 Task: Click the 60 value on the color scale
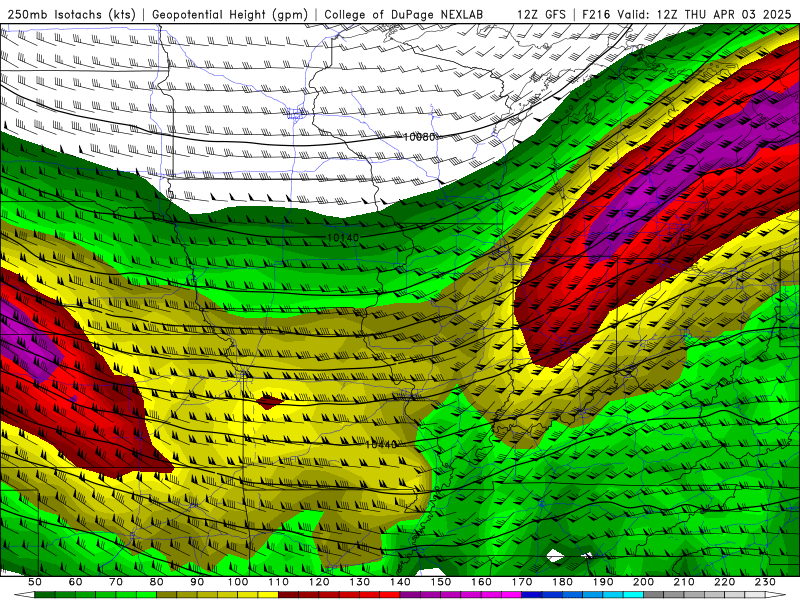pyautogui.click(x=75, y=582)
